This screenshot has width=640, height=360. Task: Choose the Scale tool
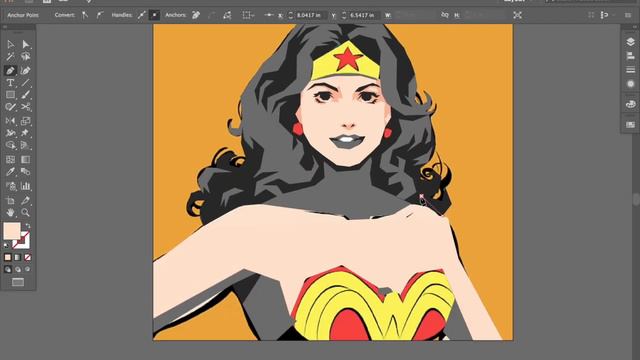coord(26,121)
